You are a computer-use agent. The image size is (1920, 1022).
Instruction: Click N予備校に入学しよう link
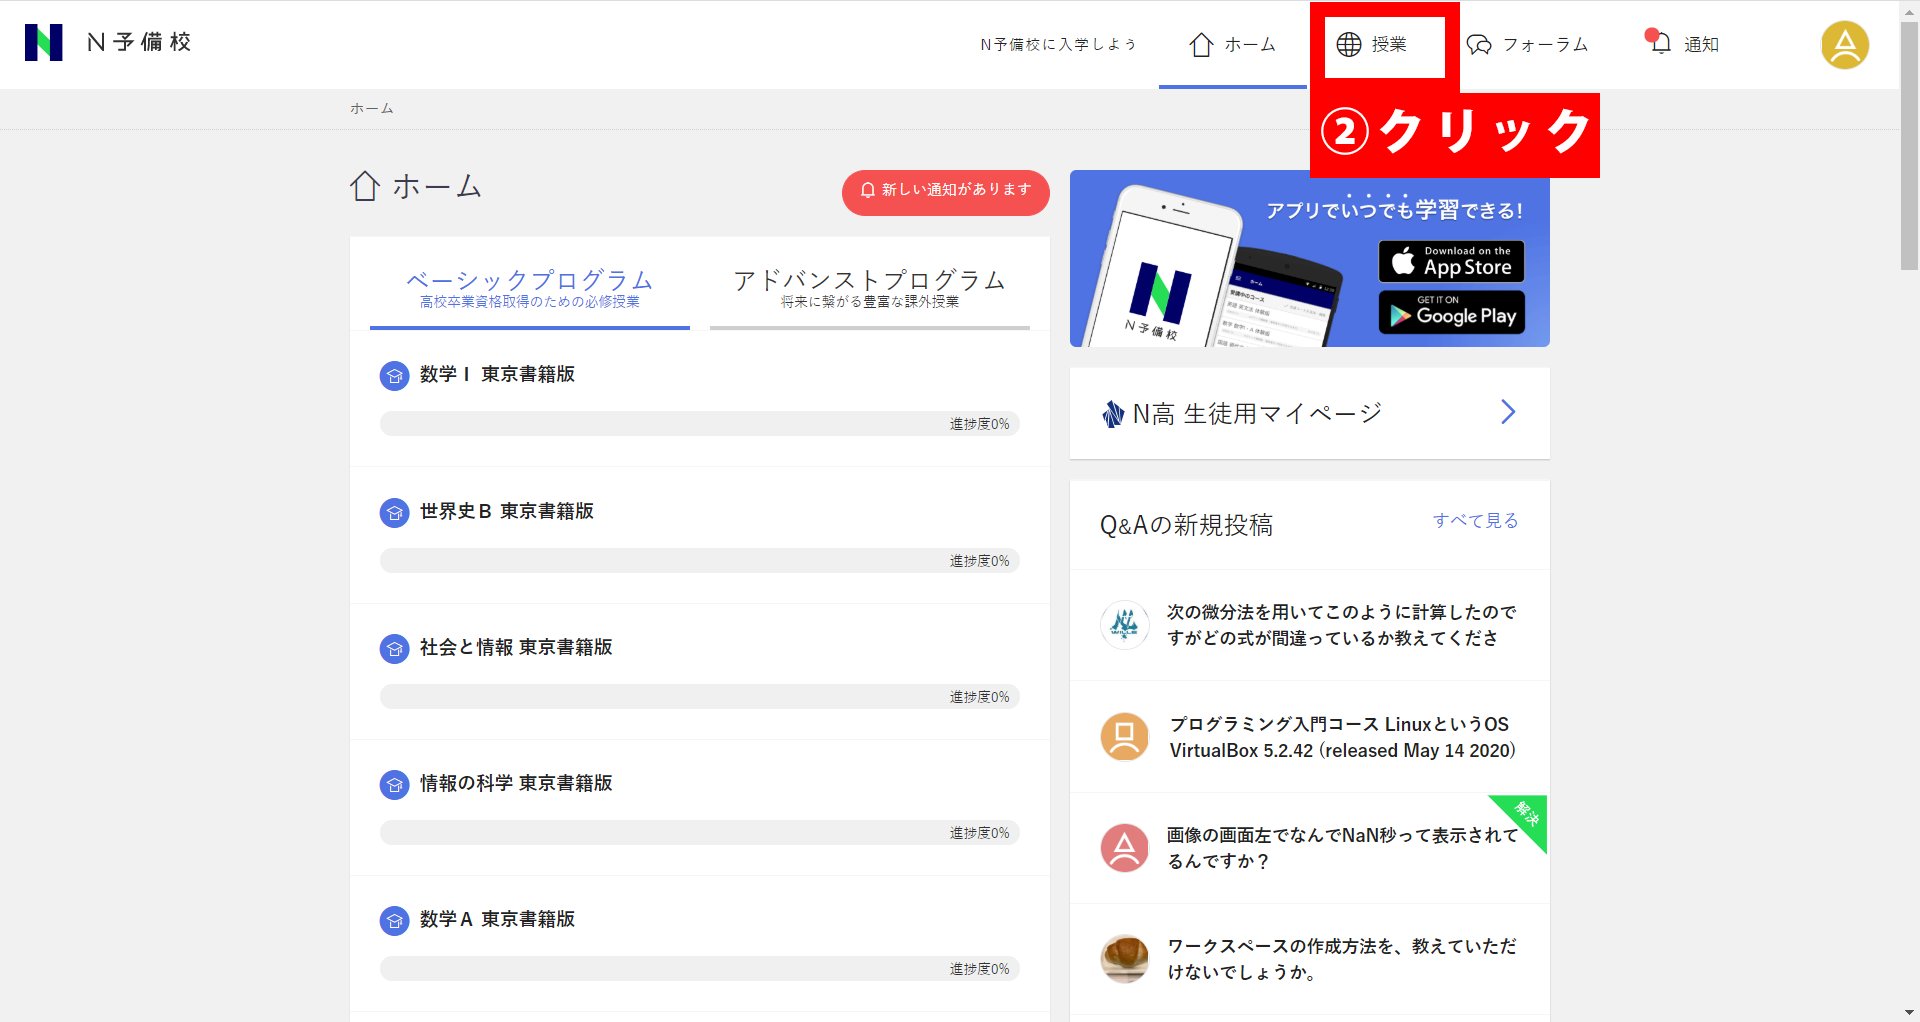1058,45
